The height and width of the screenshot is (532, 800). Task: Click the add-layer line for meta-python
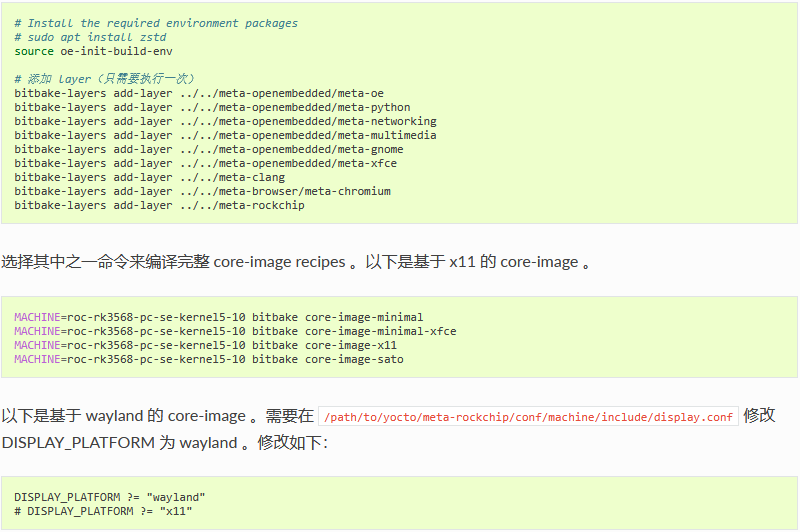[x=212, y=108]
